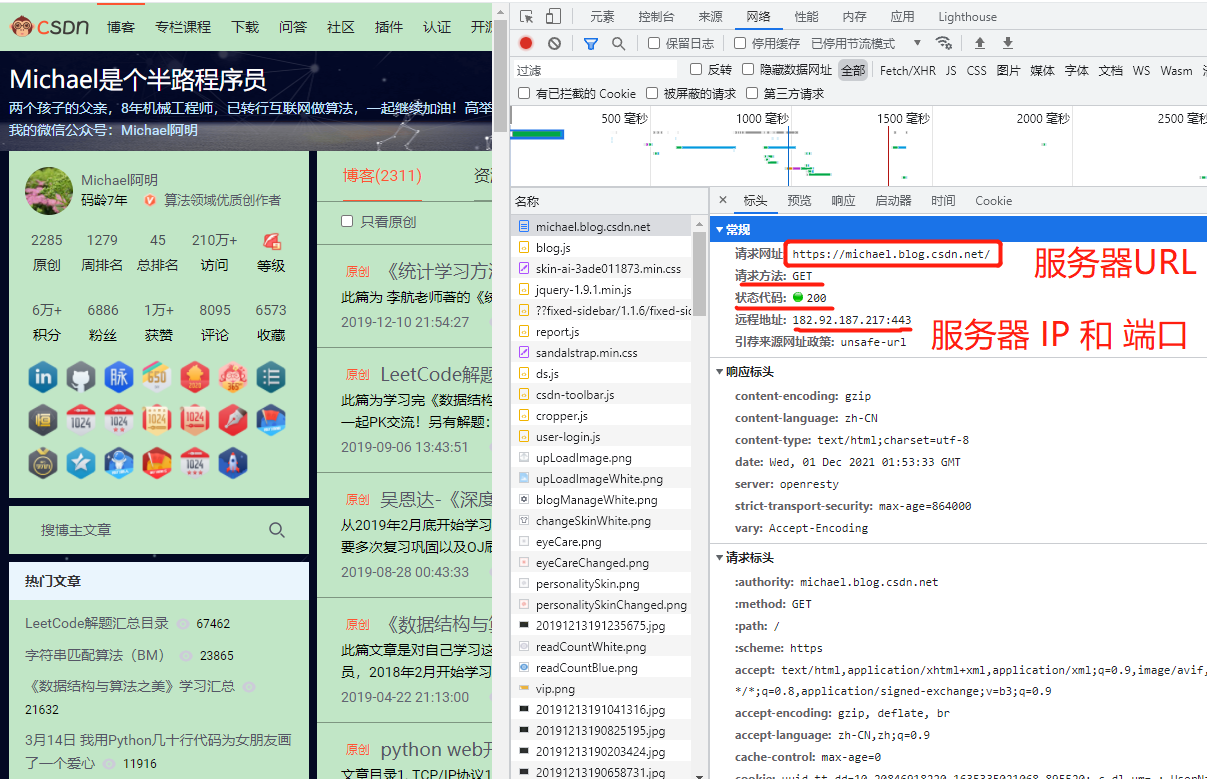
Task: Open the 博客(2311) tab on the blog
Action: click(x=382, y=176)
